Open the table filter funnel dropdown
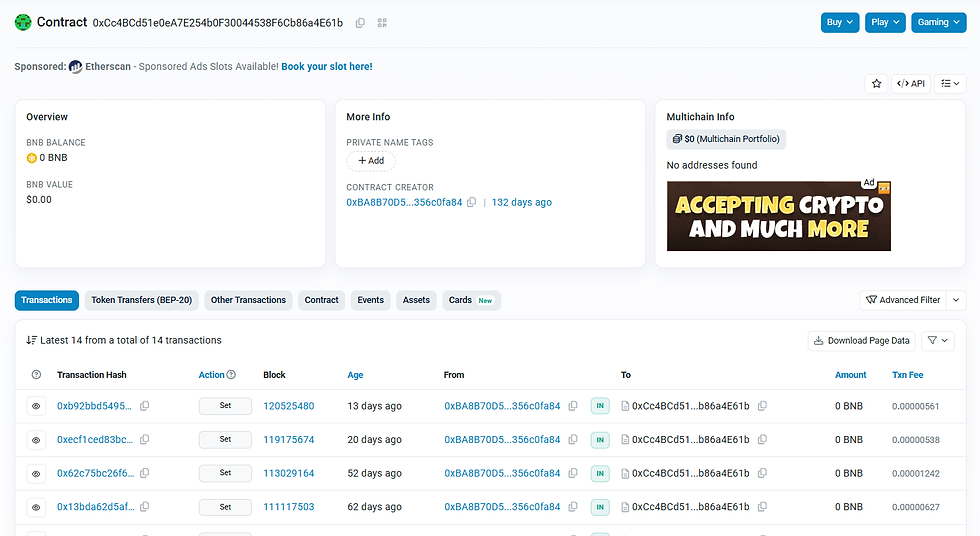 938,341
